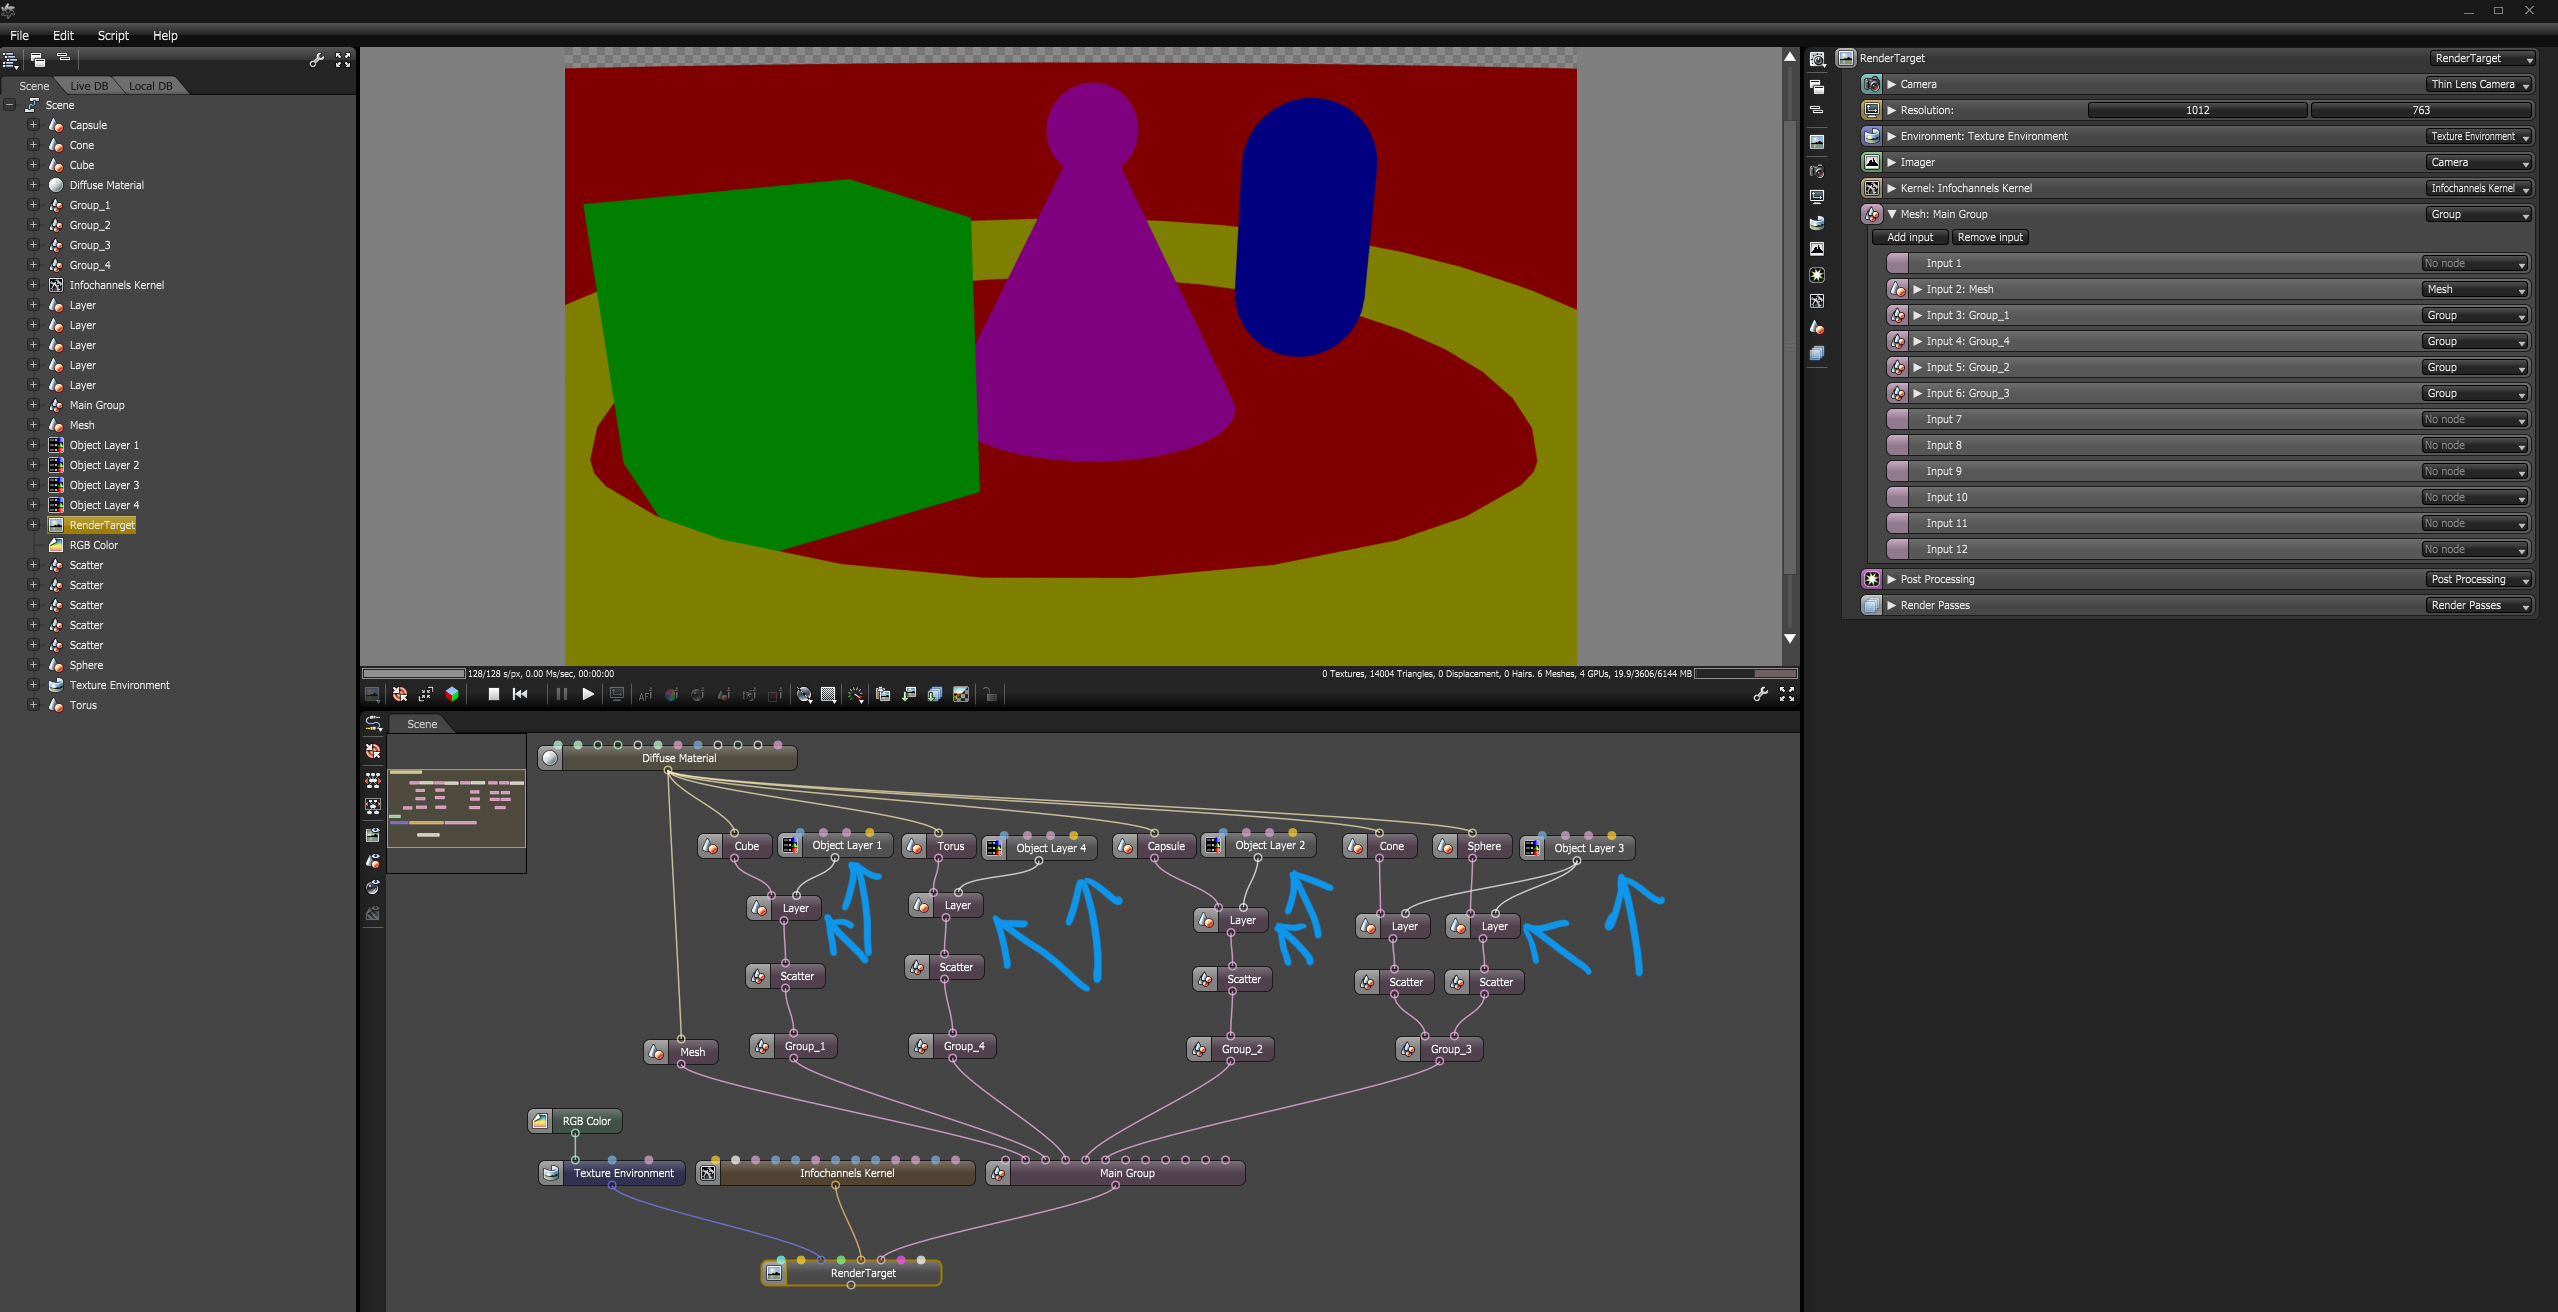This screenshot has width=2558, height=1312.
Task: Click the auto focus picker icon
Action: pyautogui.click(x=645, y=694)
